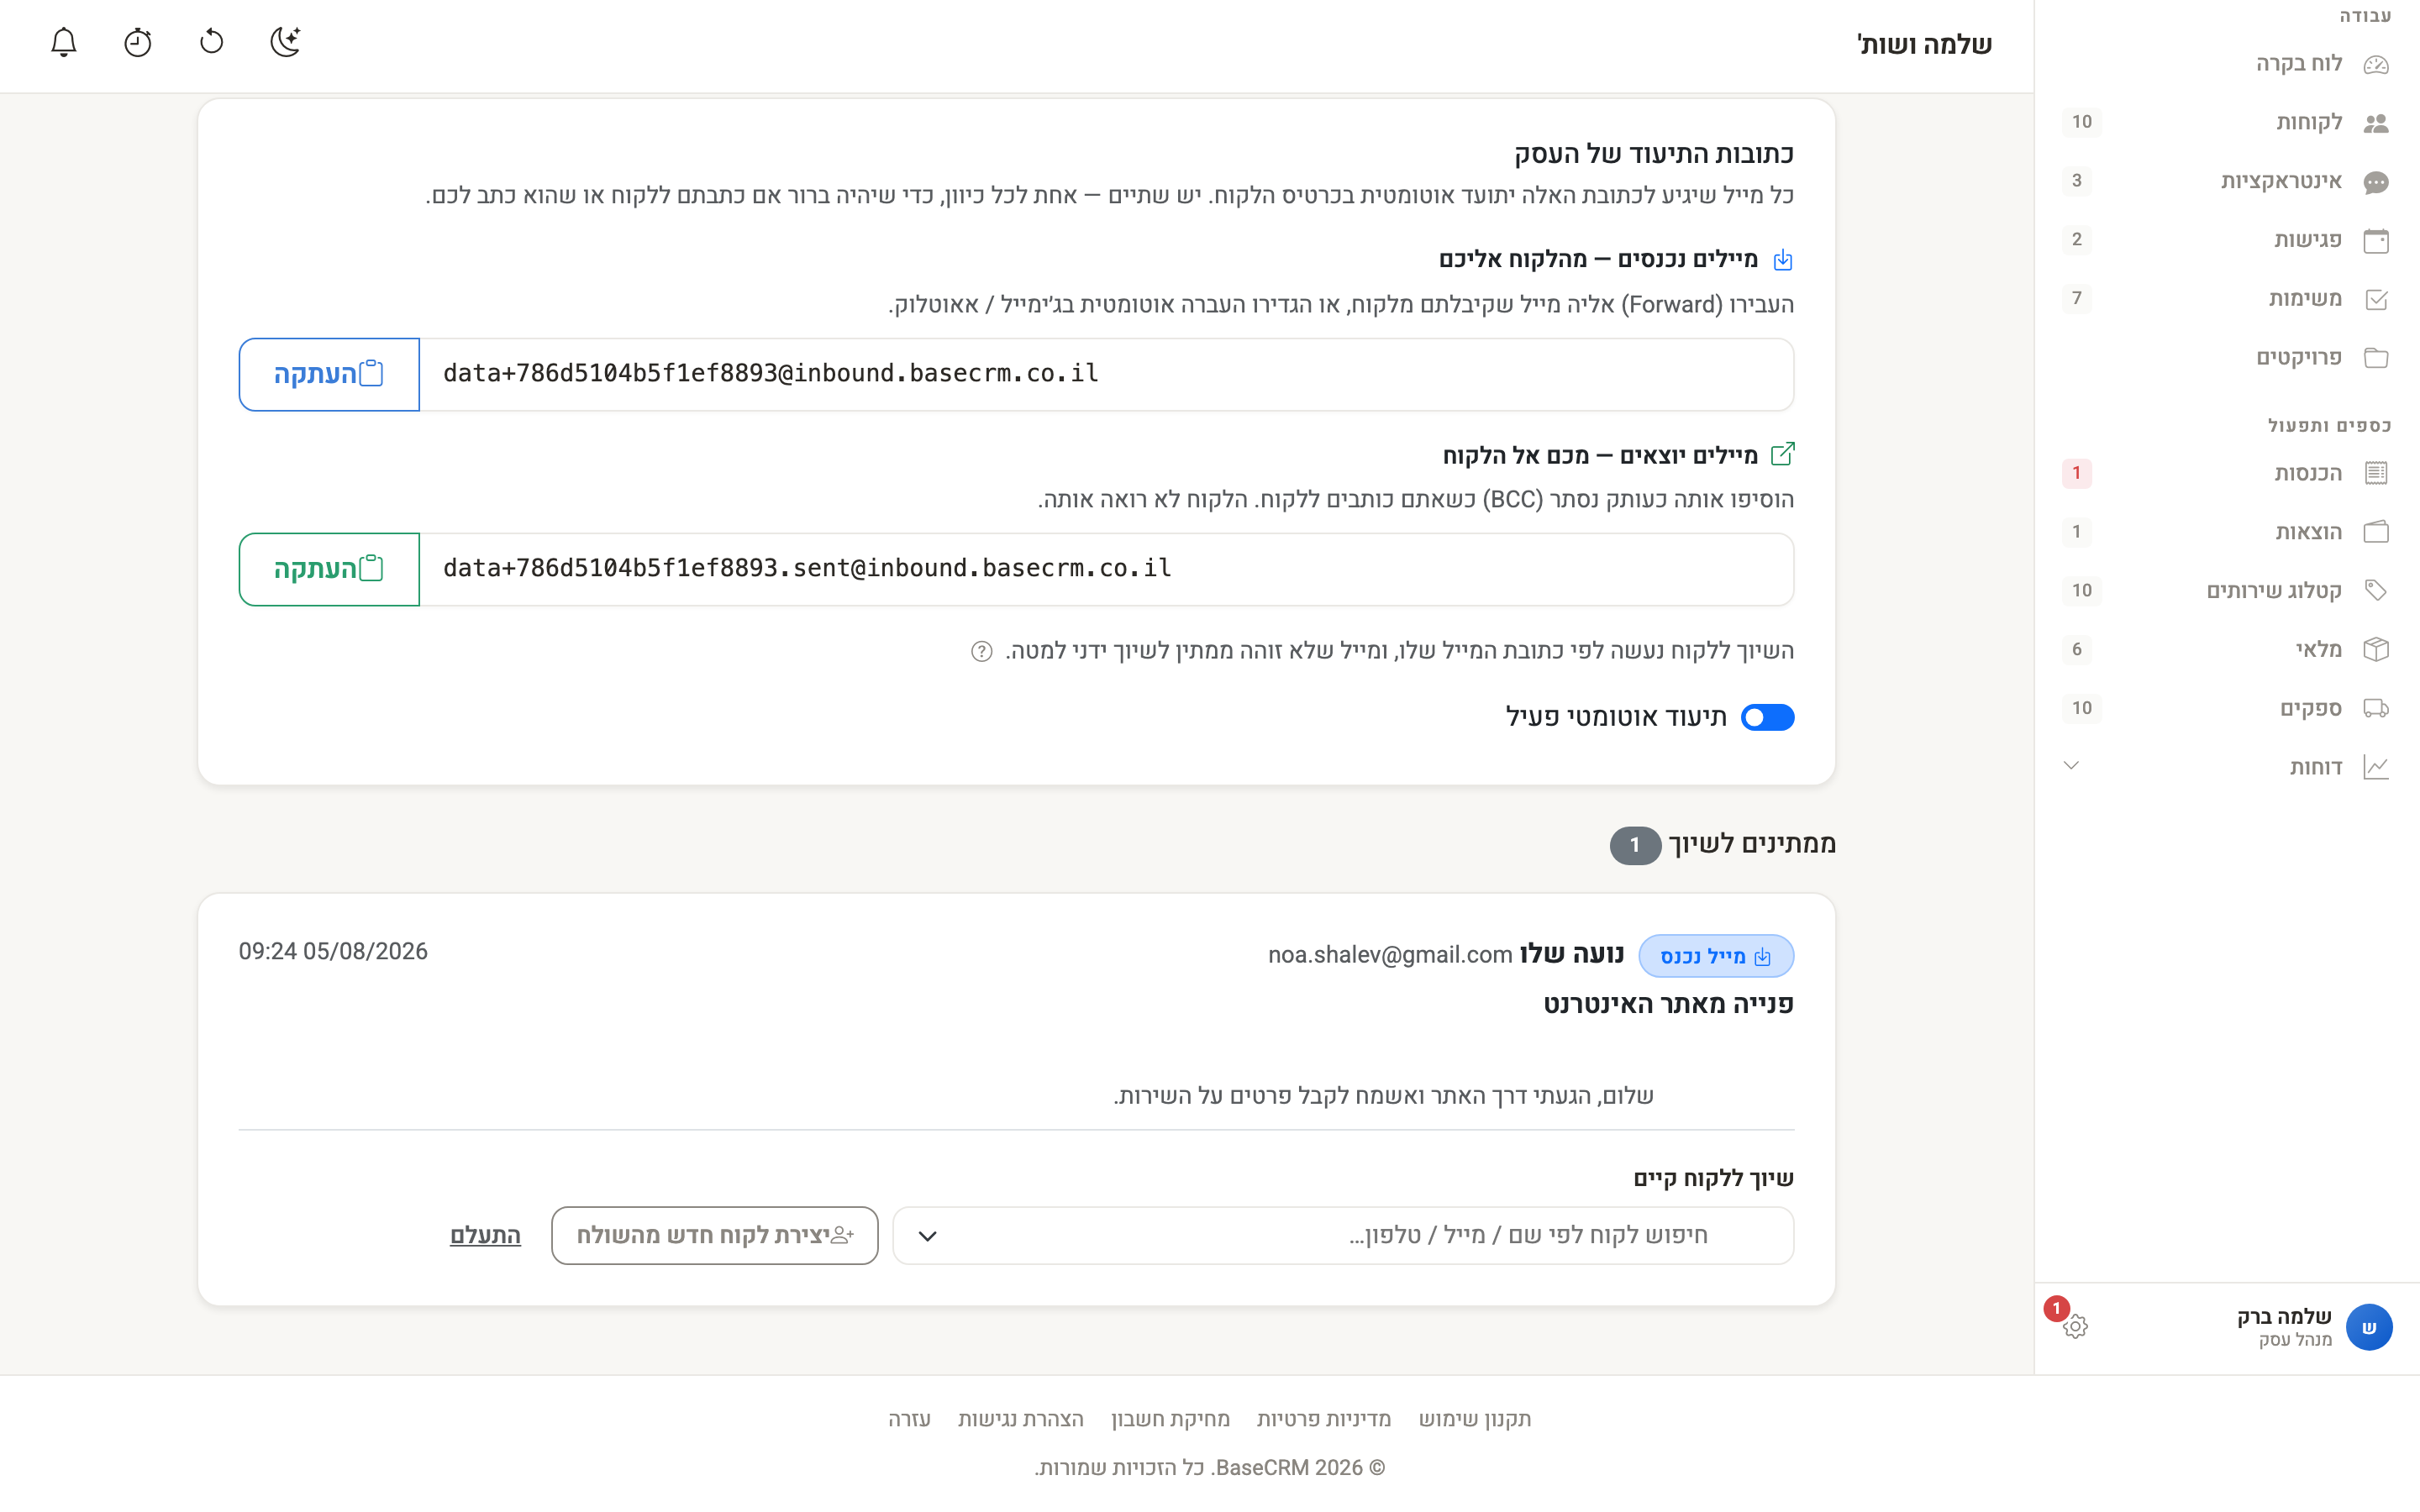Copy the incoming mail address with העתקה
The width and height of the screenshot is (2420, 1512).
(329, 374)
